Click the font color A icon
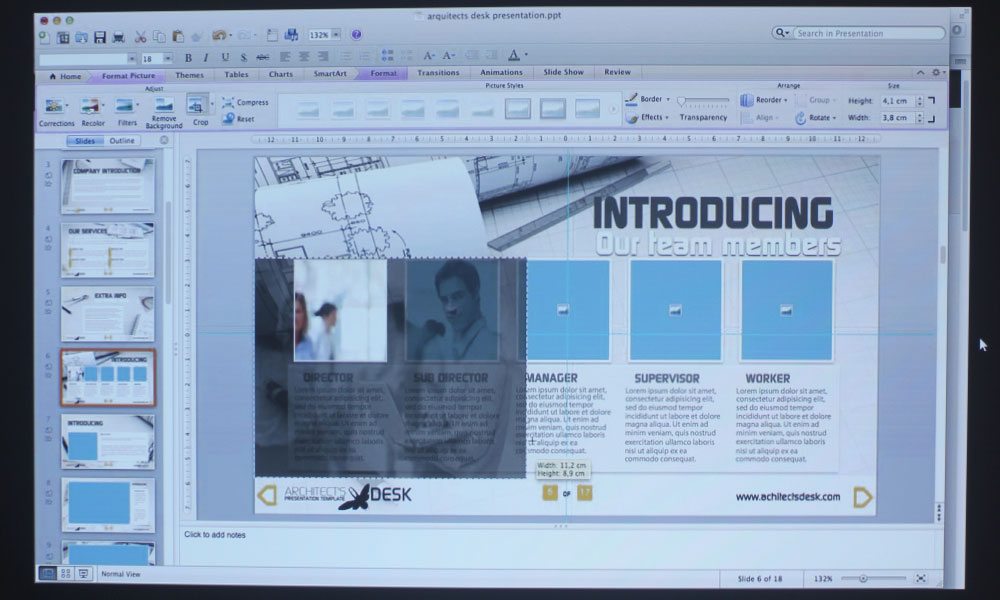Viewport: 1000px width, 600px height. click(513, 55)
